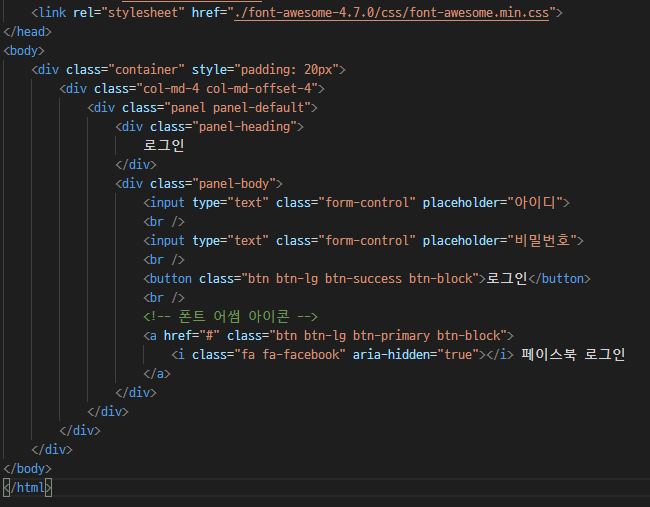
Task: Click the "fa fa-facebook" class value
Action: [290, 354]
